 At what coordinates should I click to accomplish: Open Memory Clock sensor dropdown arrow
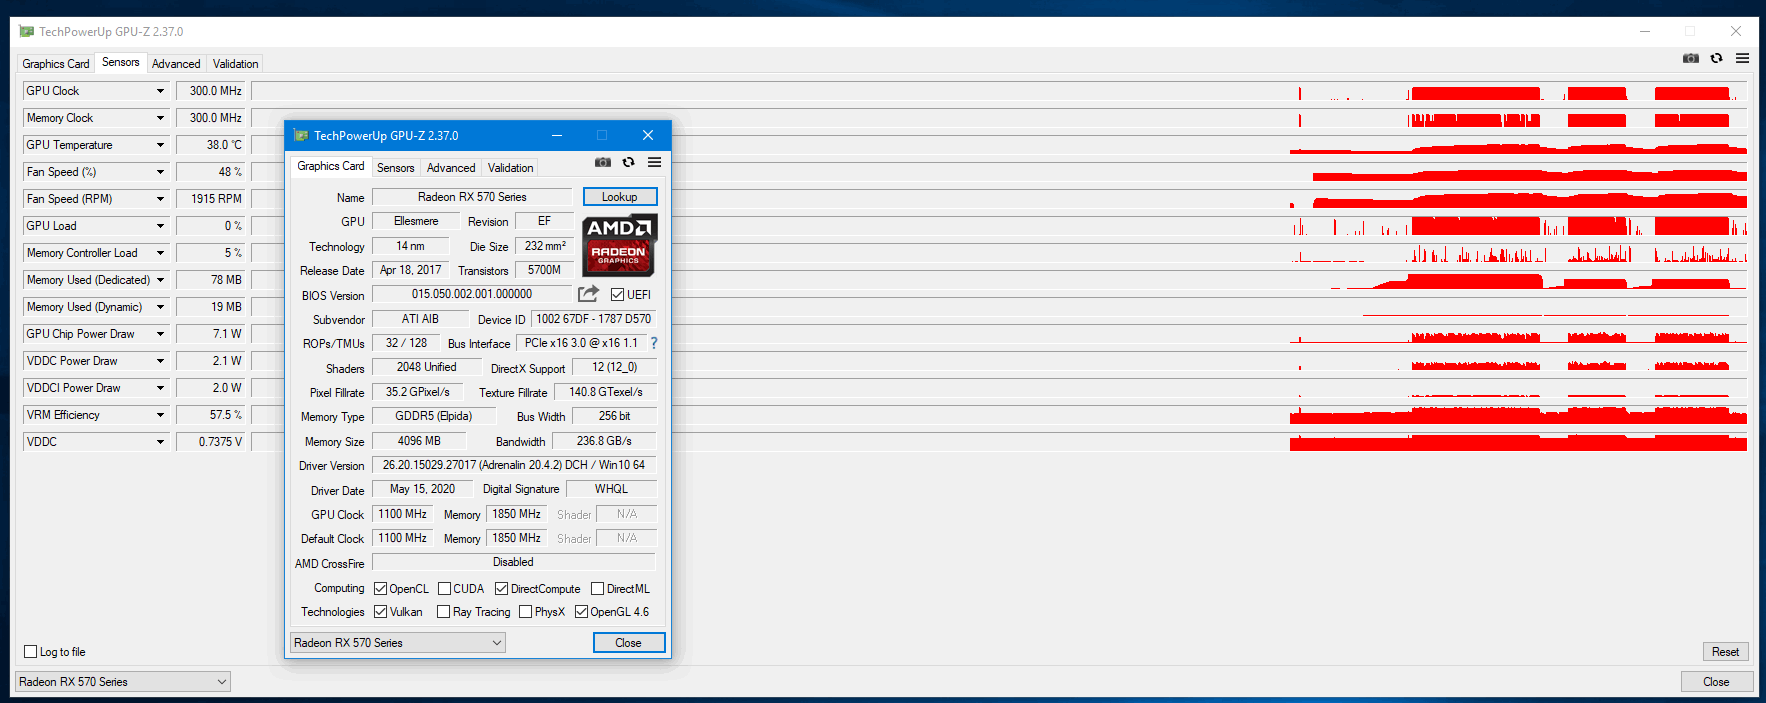(x=160, y=118)
